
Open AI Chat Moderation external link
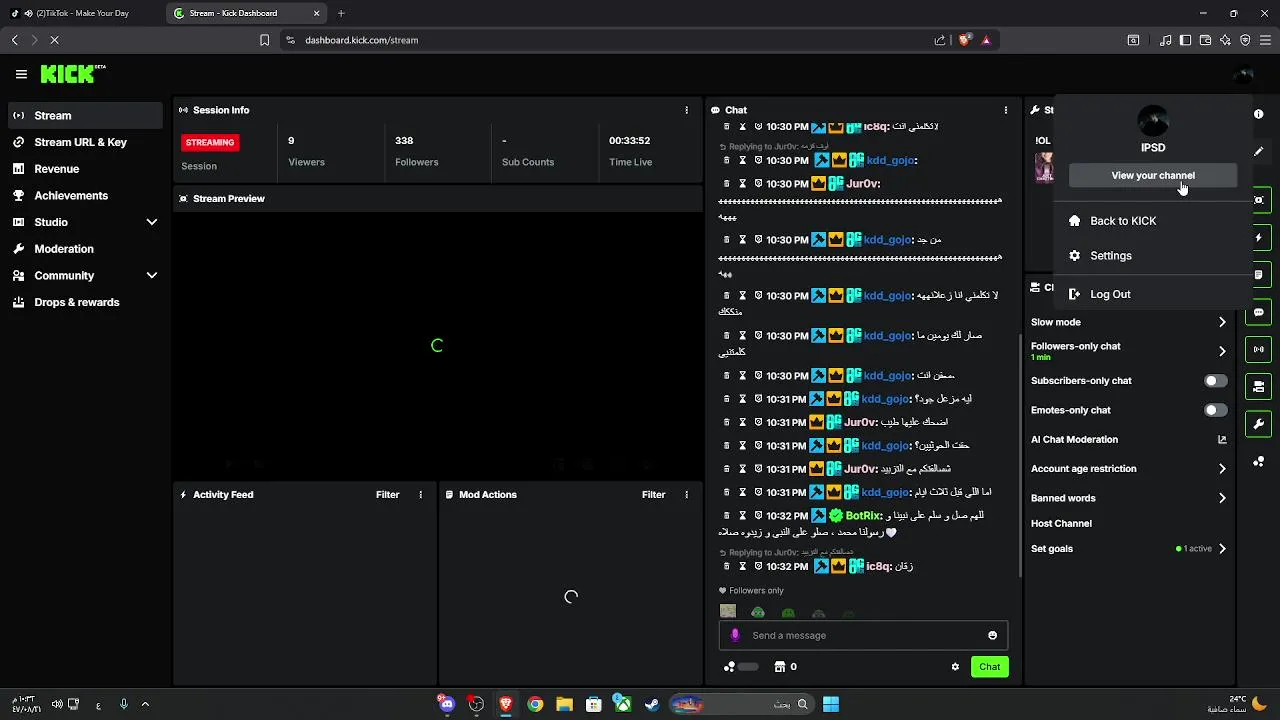(x=1222, y=439)
